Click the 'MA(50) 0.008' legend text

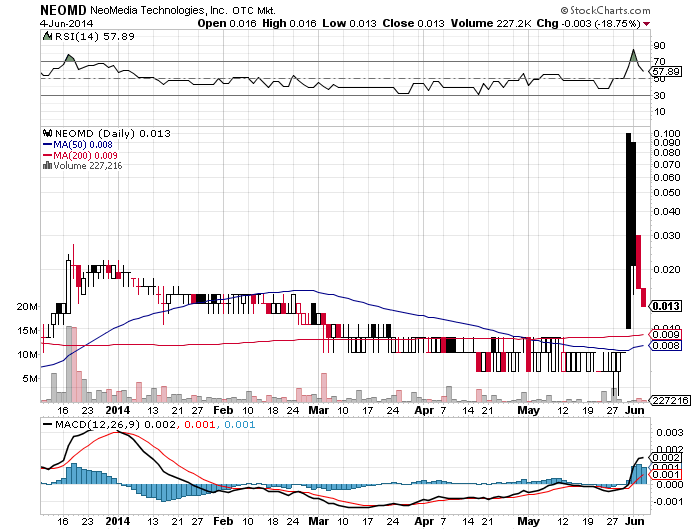coord(83,145)
